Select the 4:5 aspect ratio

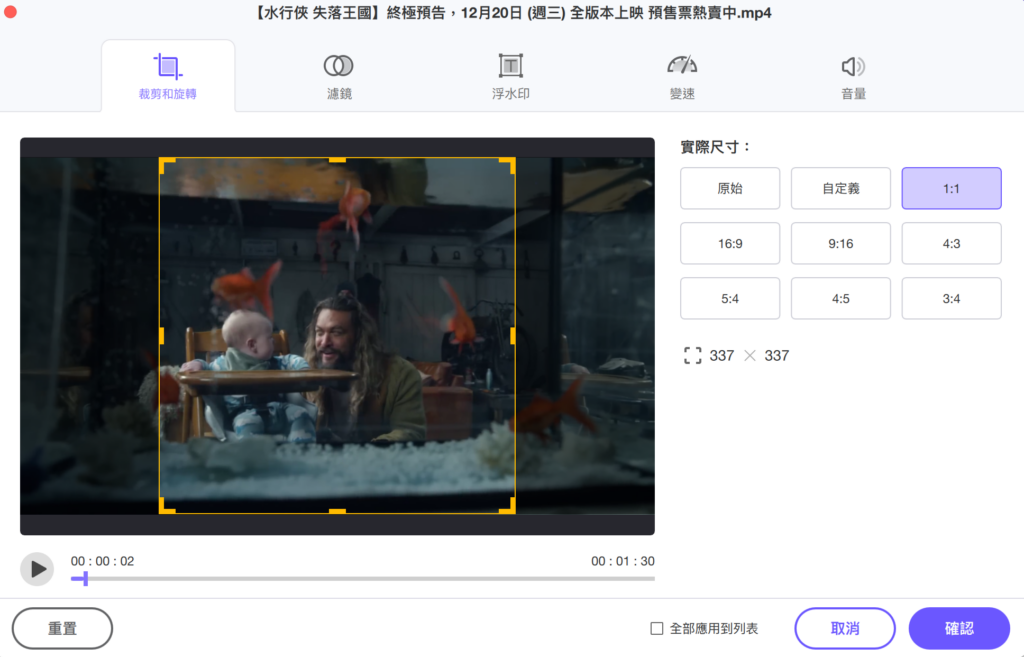click(840, 298)
